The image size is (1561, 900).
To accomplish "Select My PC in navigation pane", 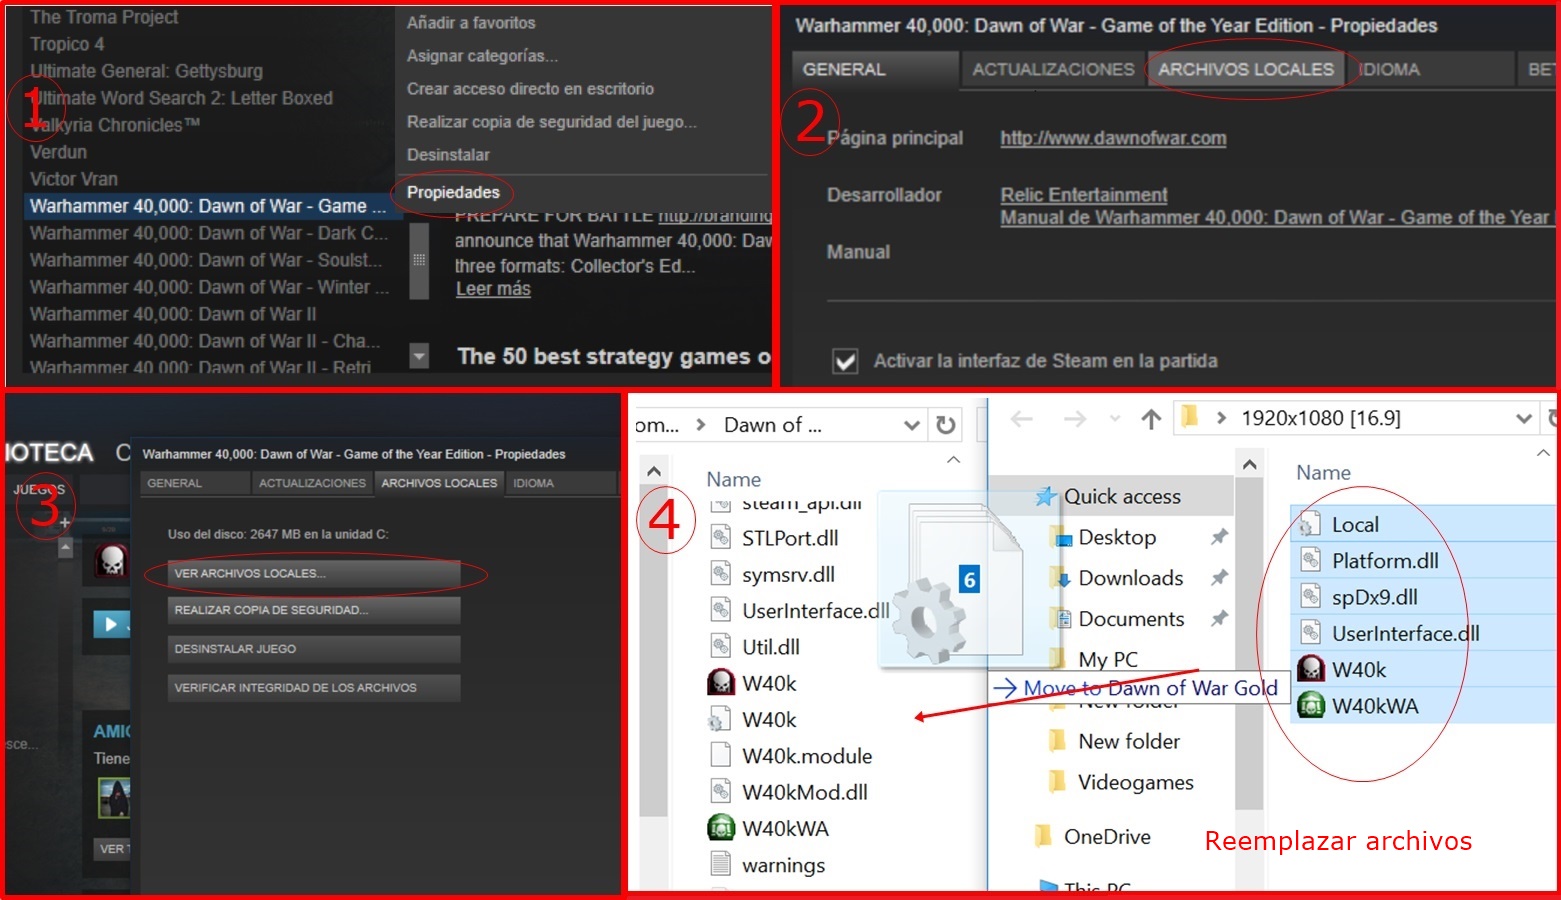I will pyautogui.click(x=1108, y=659).
